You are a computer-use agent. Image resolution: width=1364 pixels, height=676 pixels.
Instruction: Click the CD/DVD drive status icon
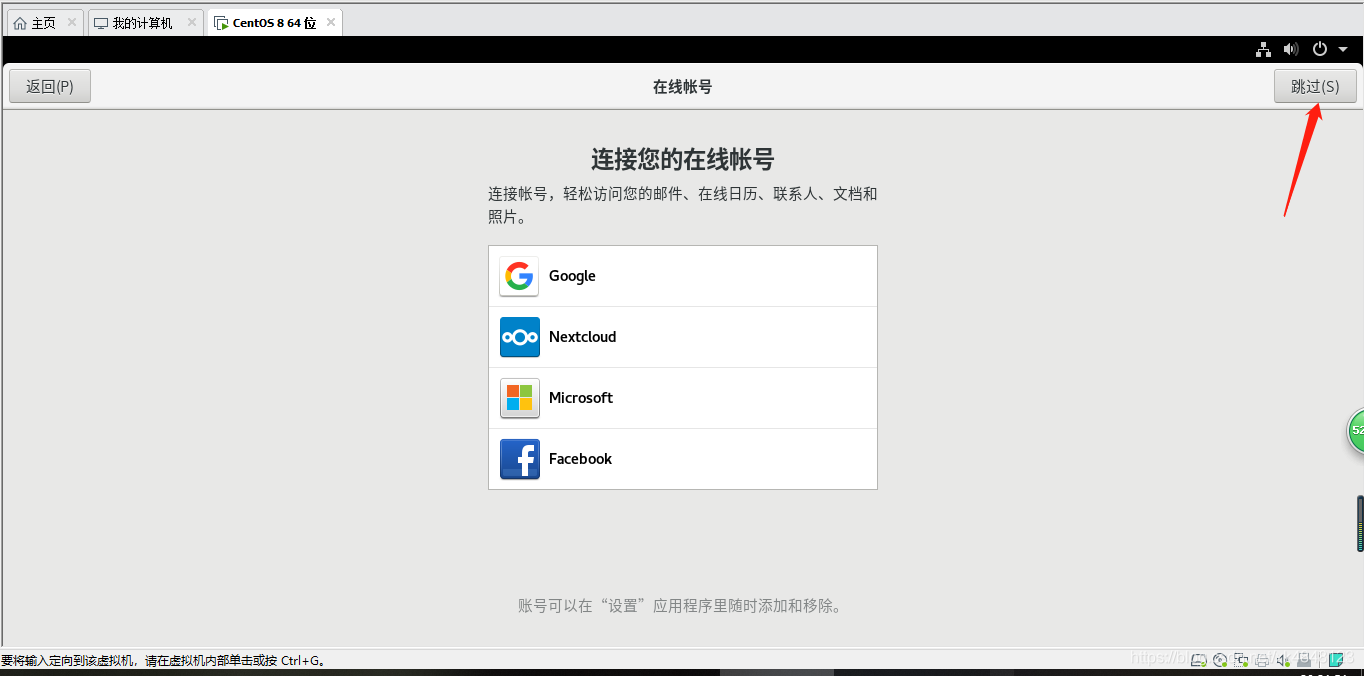coord(1220,659)
